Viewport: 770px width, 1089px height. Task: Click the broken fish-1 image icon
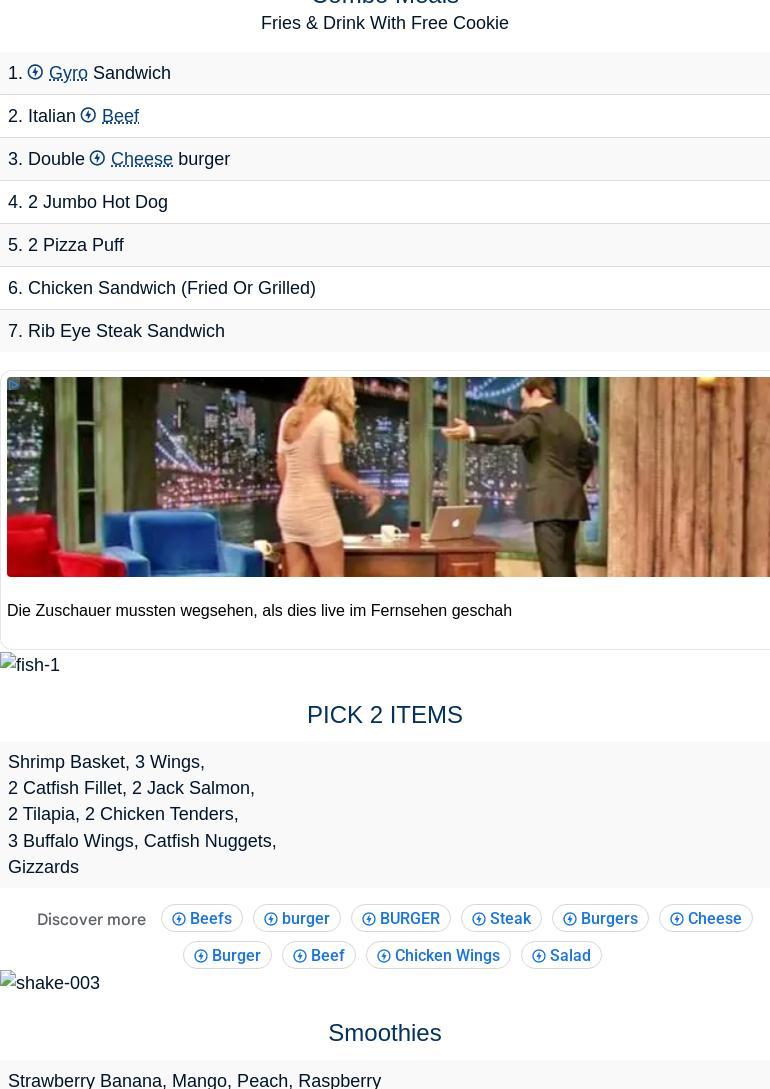pos(8,661)
